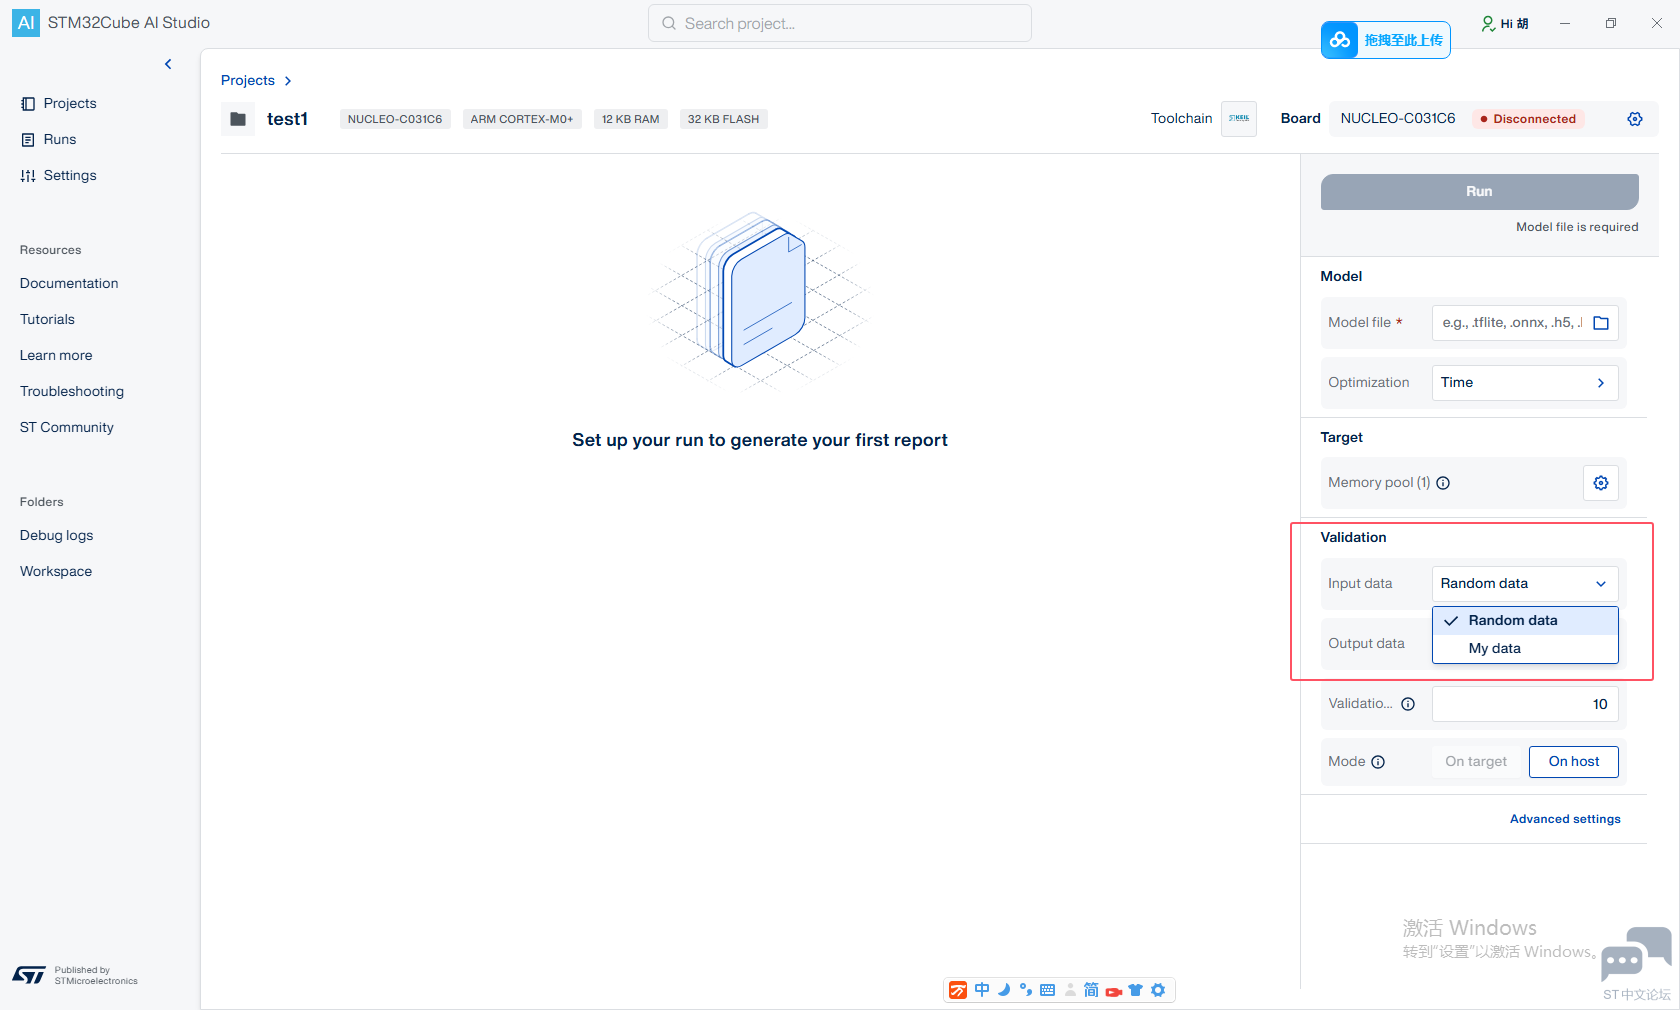Click the Mode info icon
The height and width of the screenshot is (1010, 1680).
(1378, 762)
